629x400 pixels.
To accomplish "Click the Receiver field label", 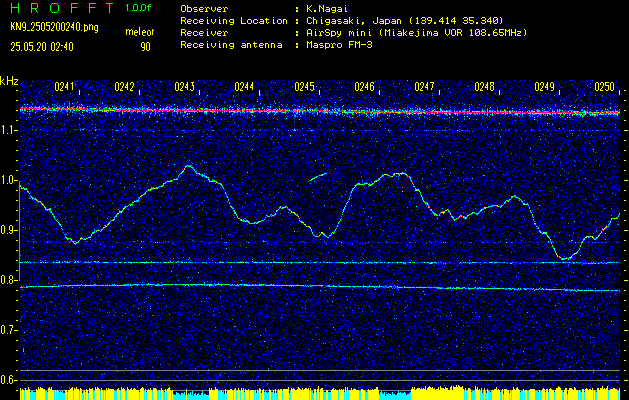I will click(x=204, y=32).
